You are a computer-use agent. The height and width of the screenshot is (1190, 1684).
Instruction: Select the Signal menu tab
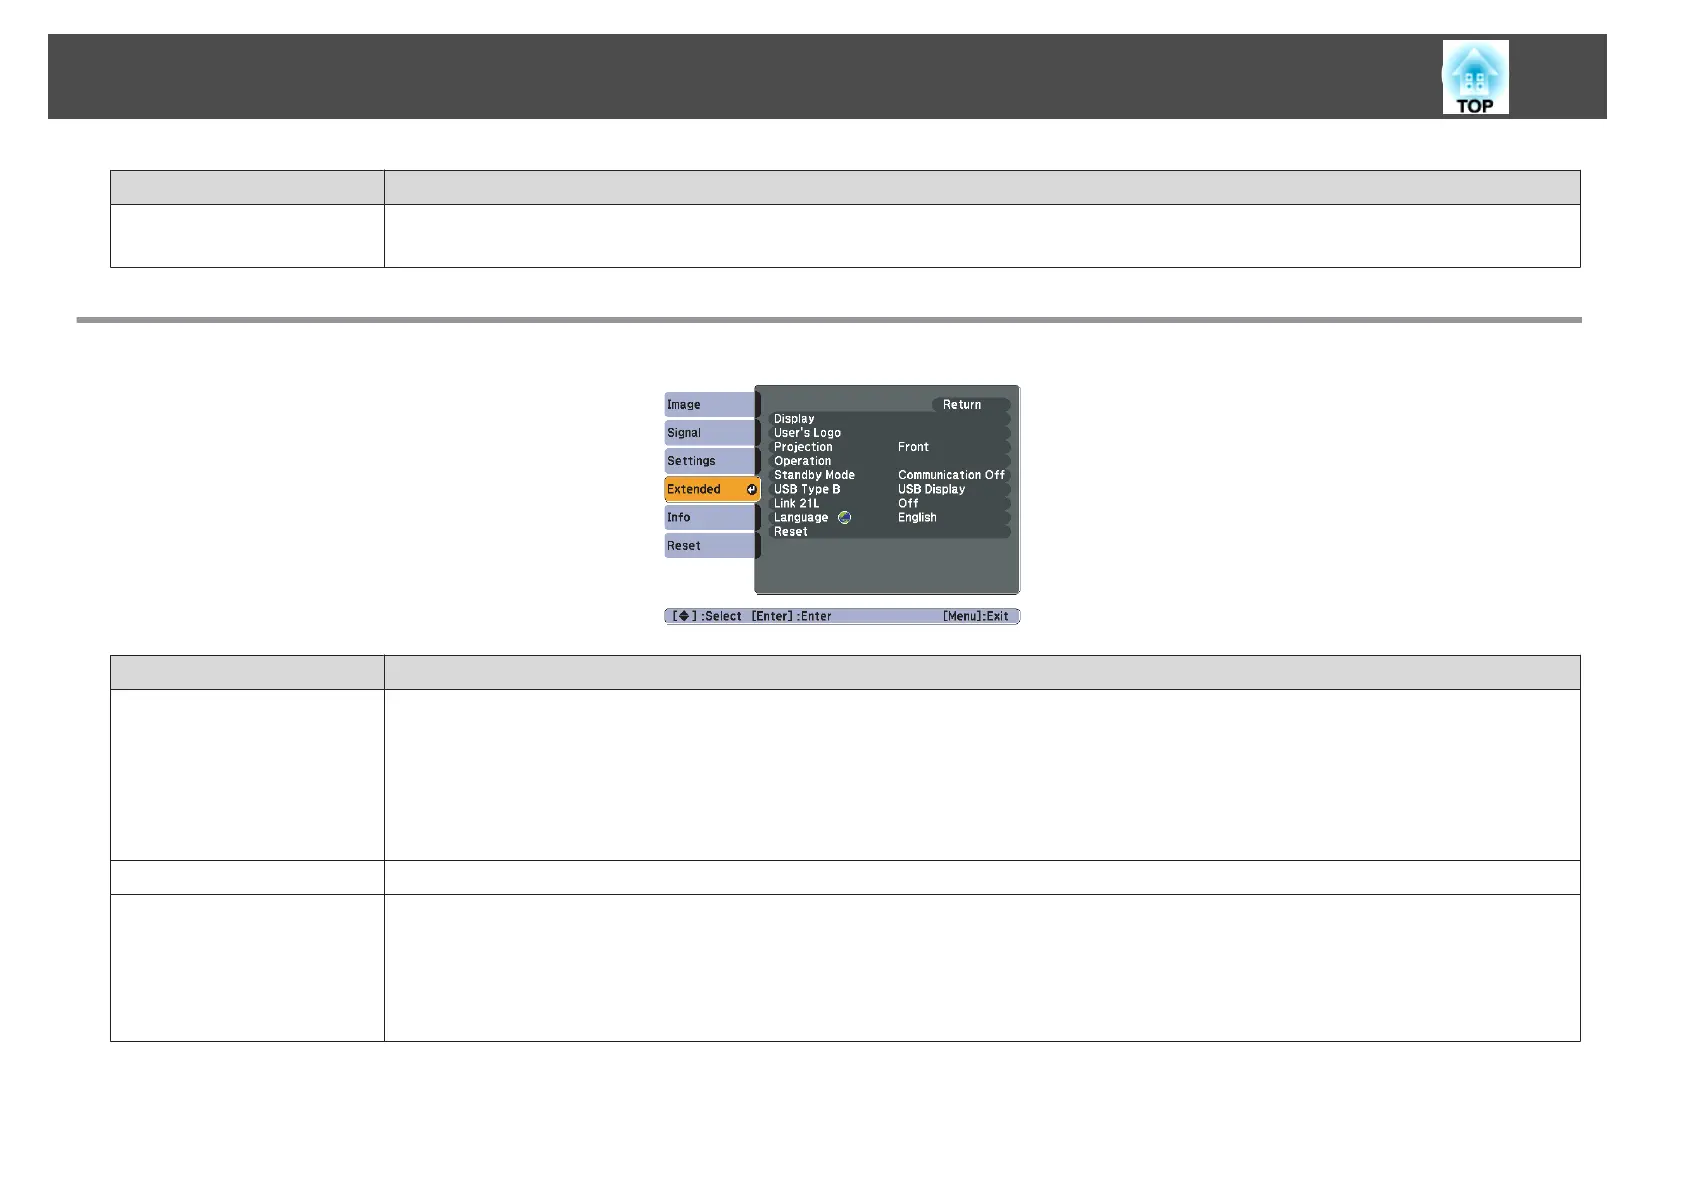coord(711,432)
